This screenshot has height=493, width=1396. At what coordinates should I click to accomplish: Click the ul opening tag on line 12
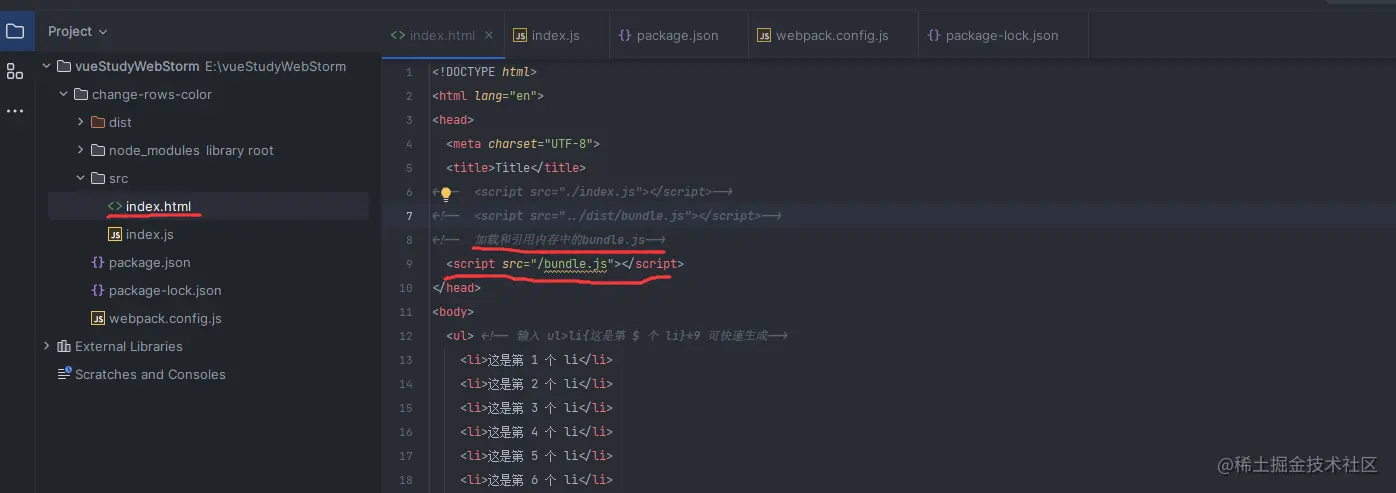coord(460,336)
